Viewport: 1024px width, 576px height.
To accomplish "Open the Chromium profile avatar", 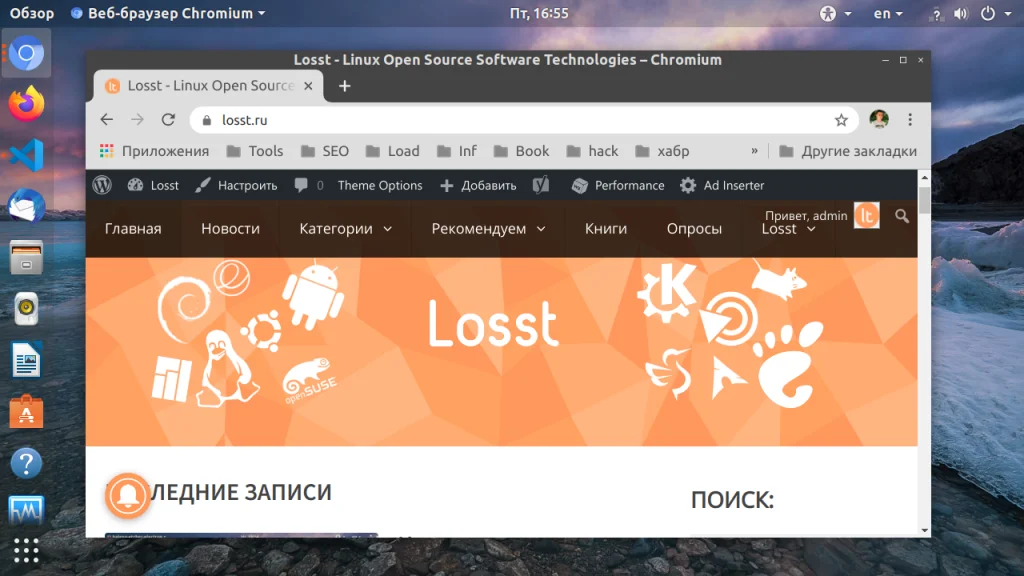I will (x=879, y=119).
